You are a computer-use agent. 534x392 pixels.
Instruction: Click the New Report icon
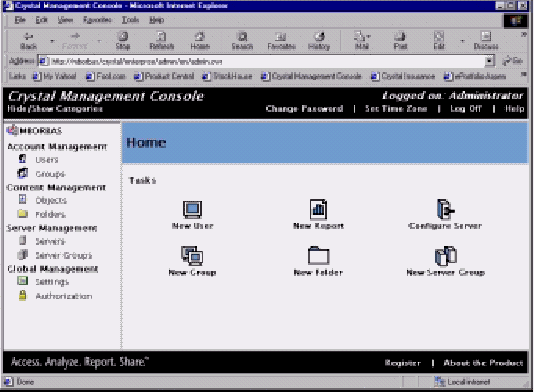coord(318,209)
